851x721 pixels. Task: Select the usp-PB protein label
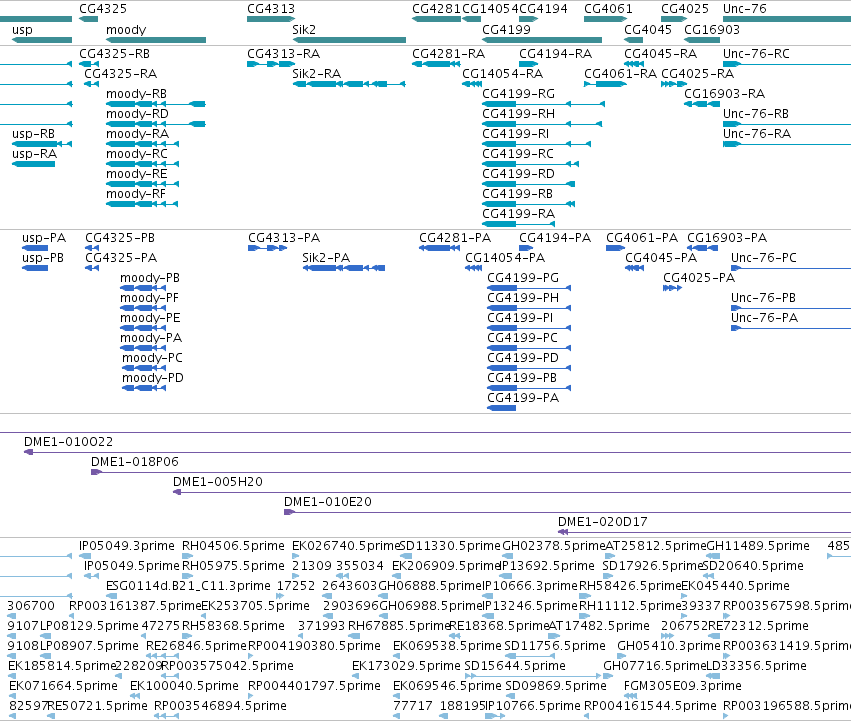43,258
